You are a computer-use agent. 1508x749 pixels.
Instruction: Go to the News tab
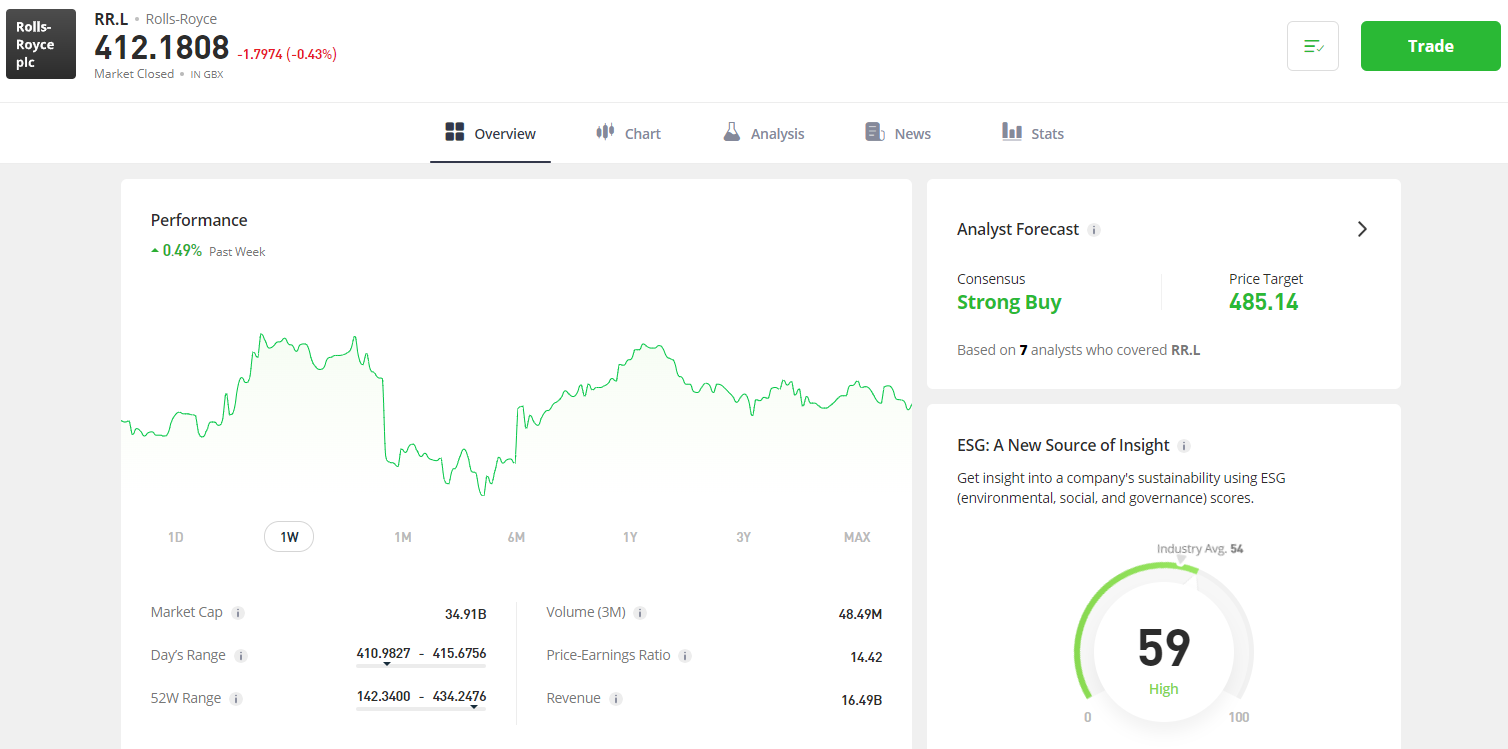[x=898, y=133]
